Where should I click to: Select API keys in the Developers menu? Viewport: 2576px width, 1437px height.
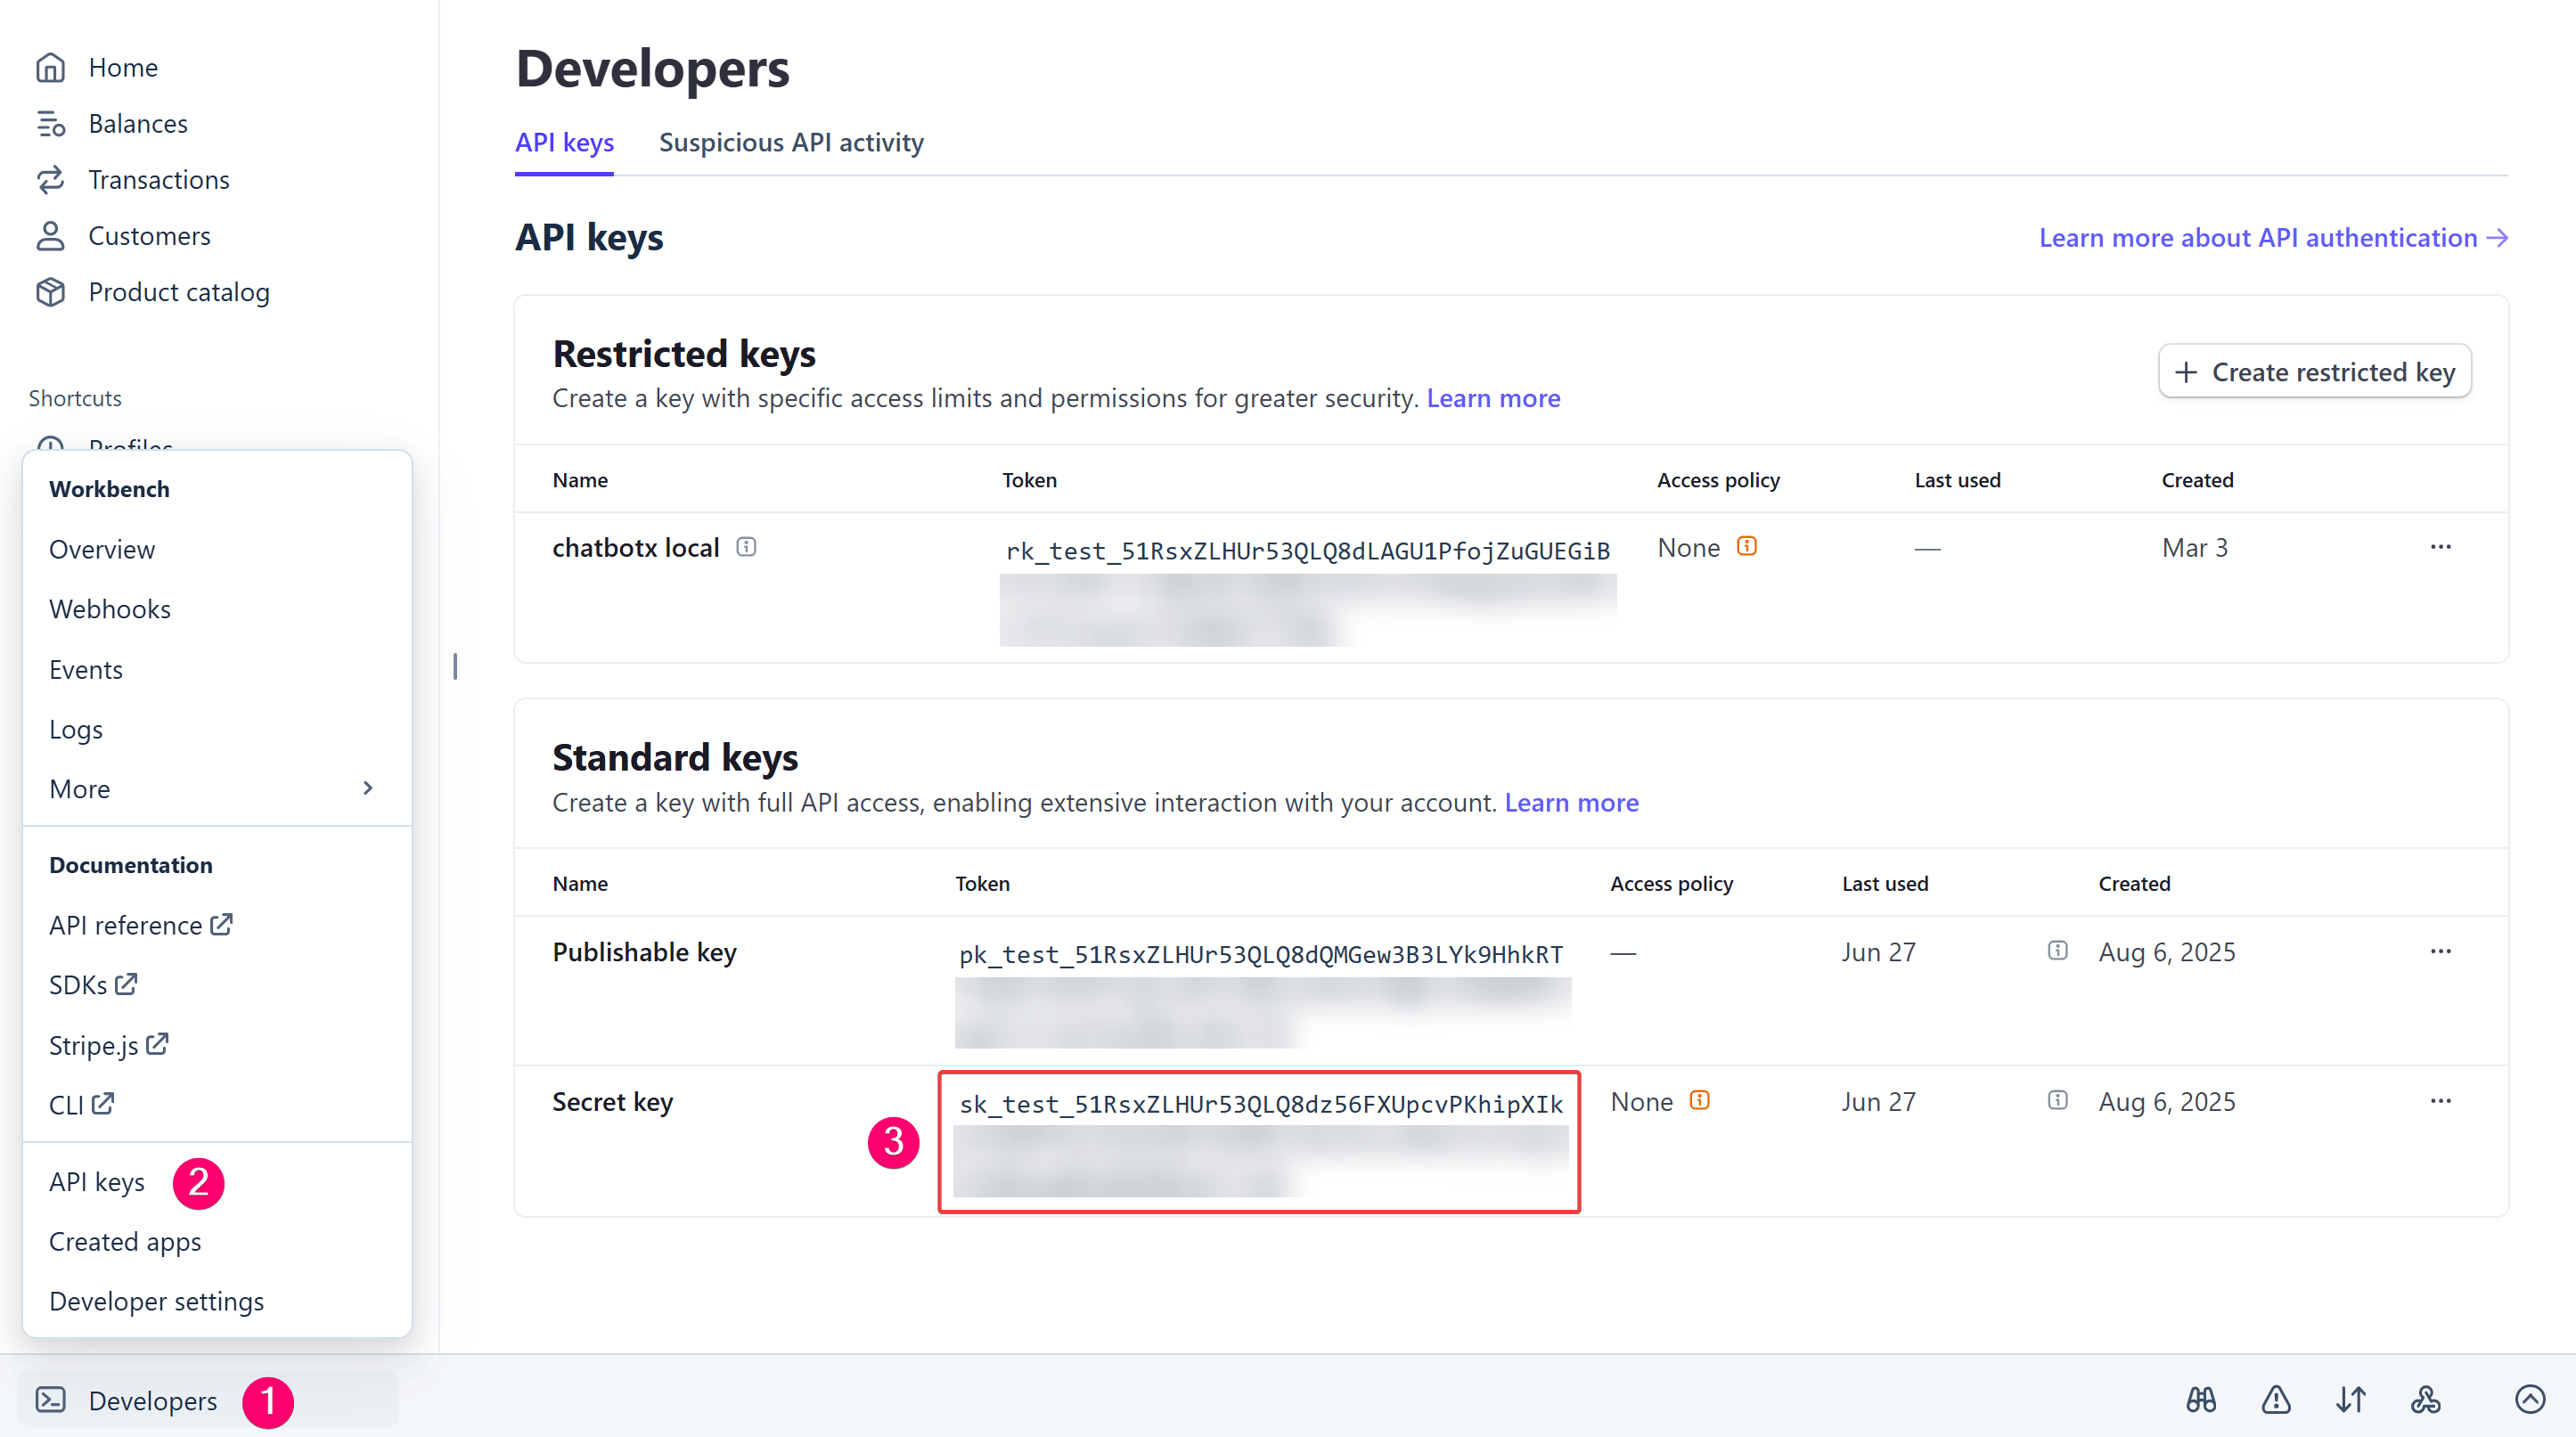coord(97,1182)
